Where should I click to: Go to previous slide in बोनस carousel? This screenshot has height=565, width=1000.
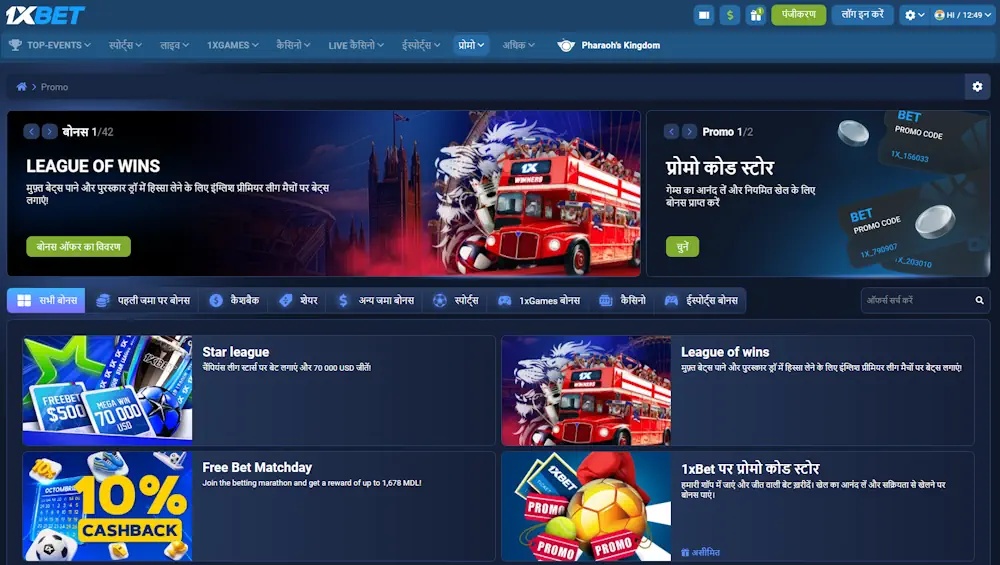31,132
